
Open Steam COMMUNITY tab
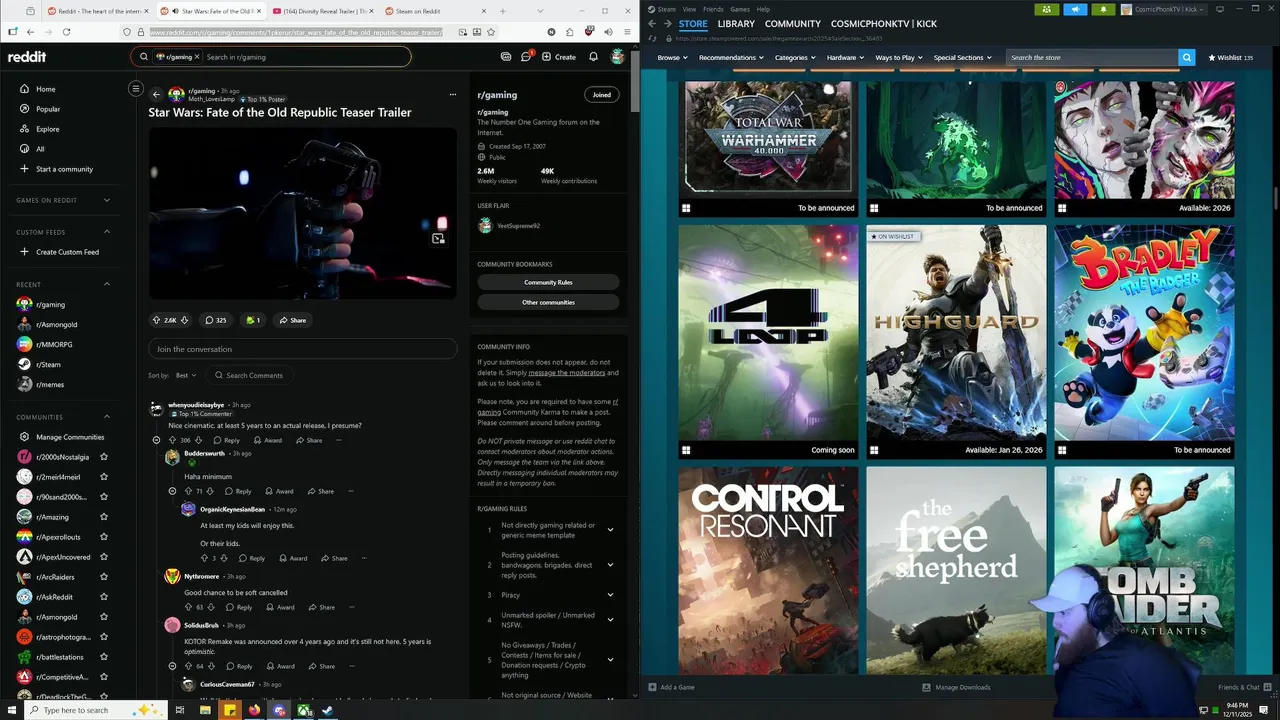tap(793, 23)
